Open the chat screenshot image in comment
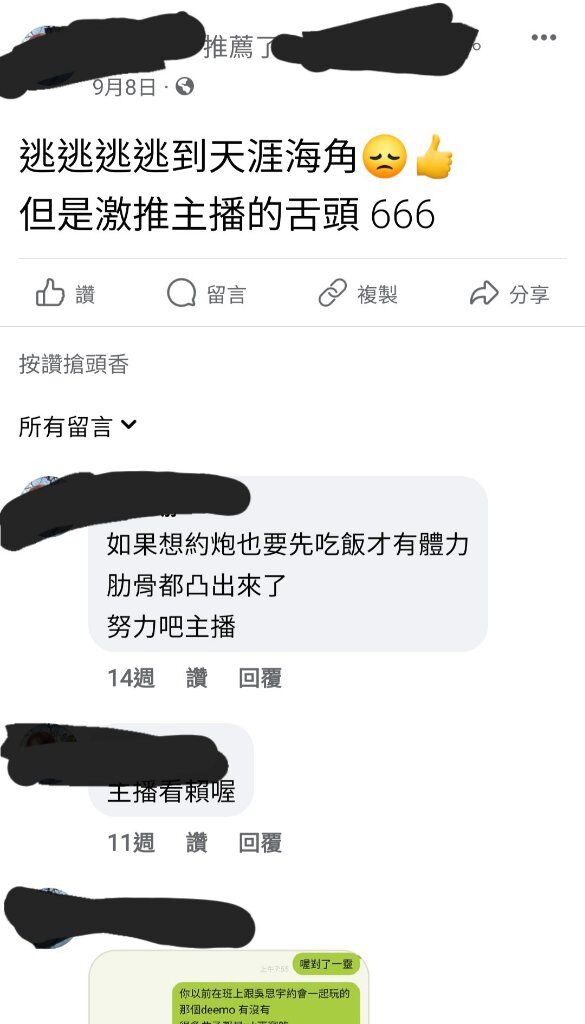Screen dimensions: 585x1024 [229, 987]
